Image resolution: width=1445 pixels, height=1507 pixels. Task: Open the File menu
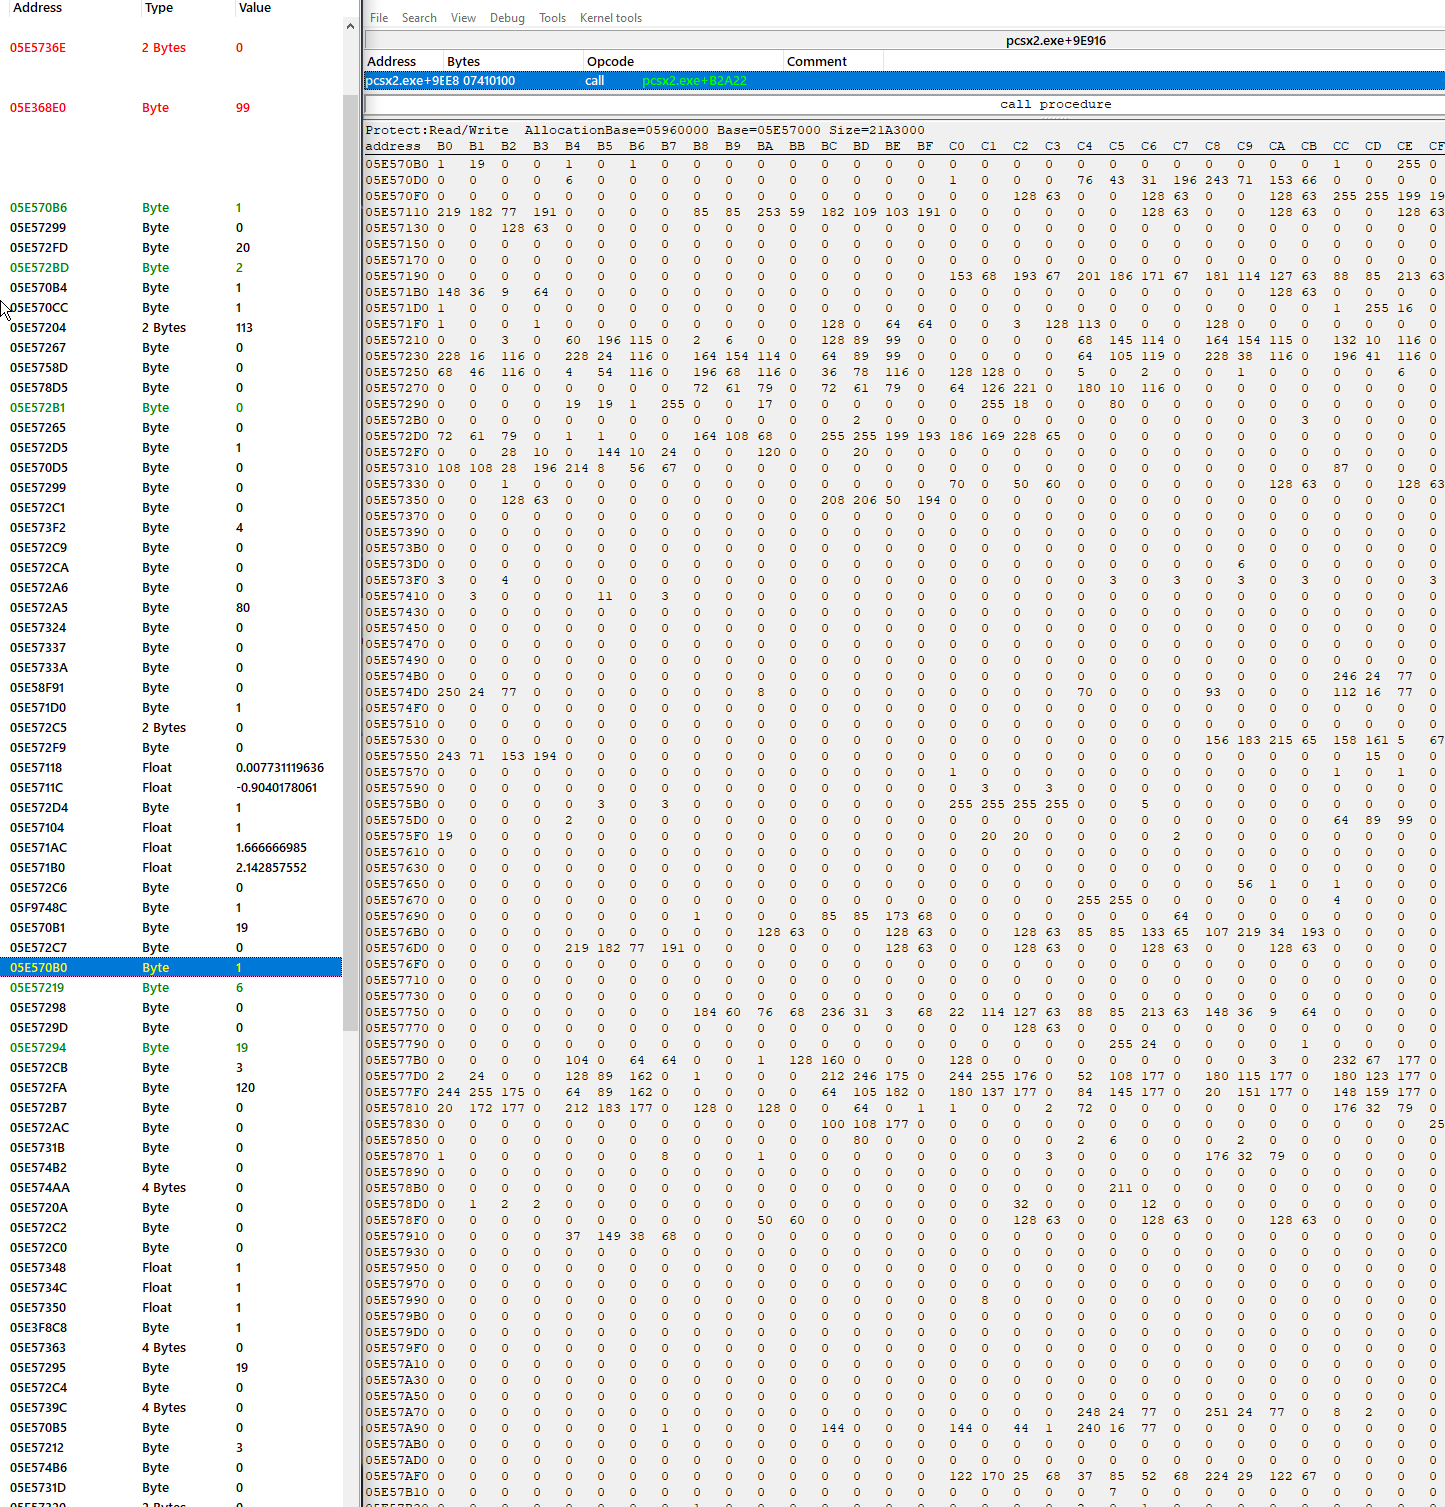(378, 18)
